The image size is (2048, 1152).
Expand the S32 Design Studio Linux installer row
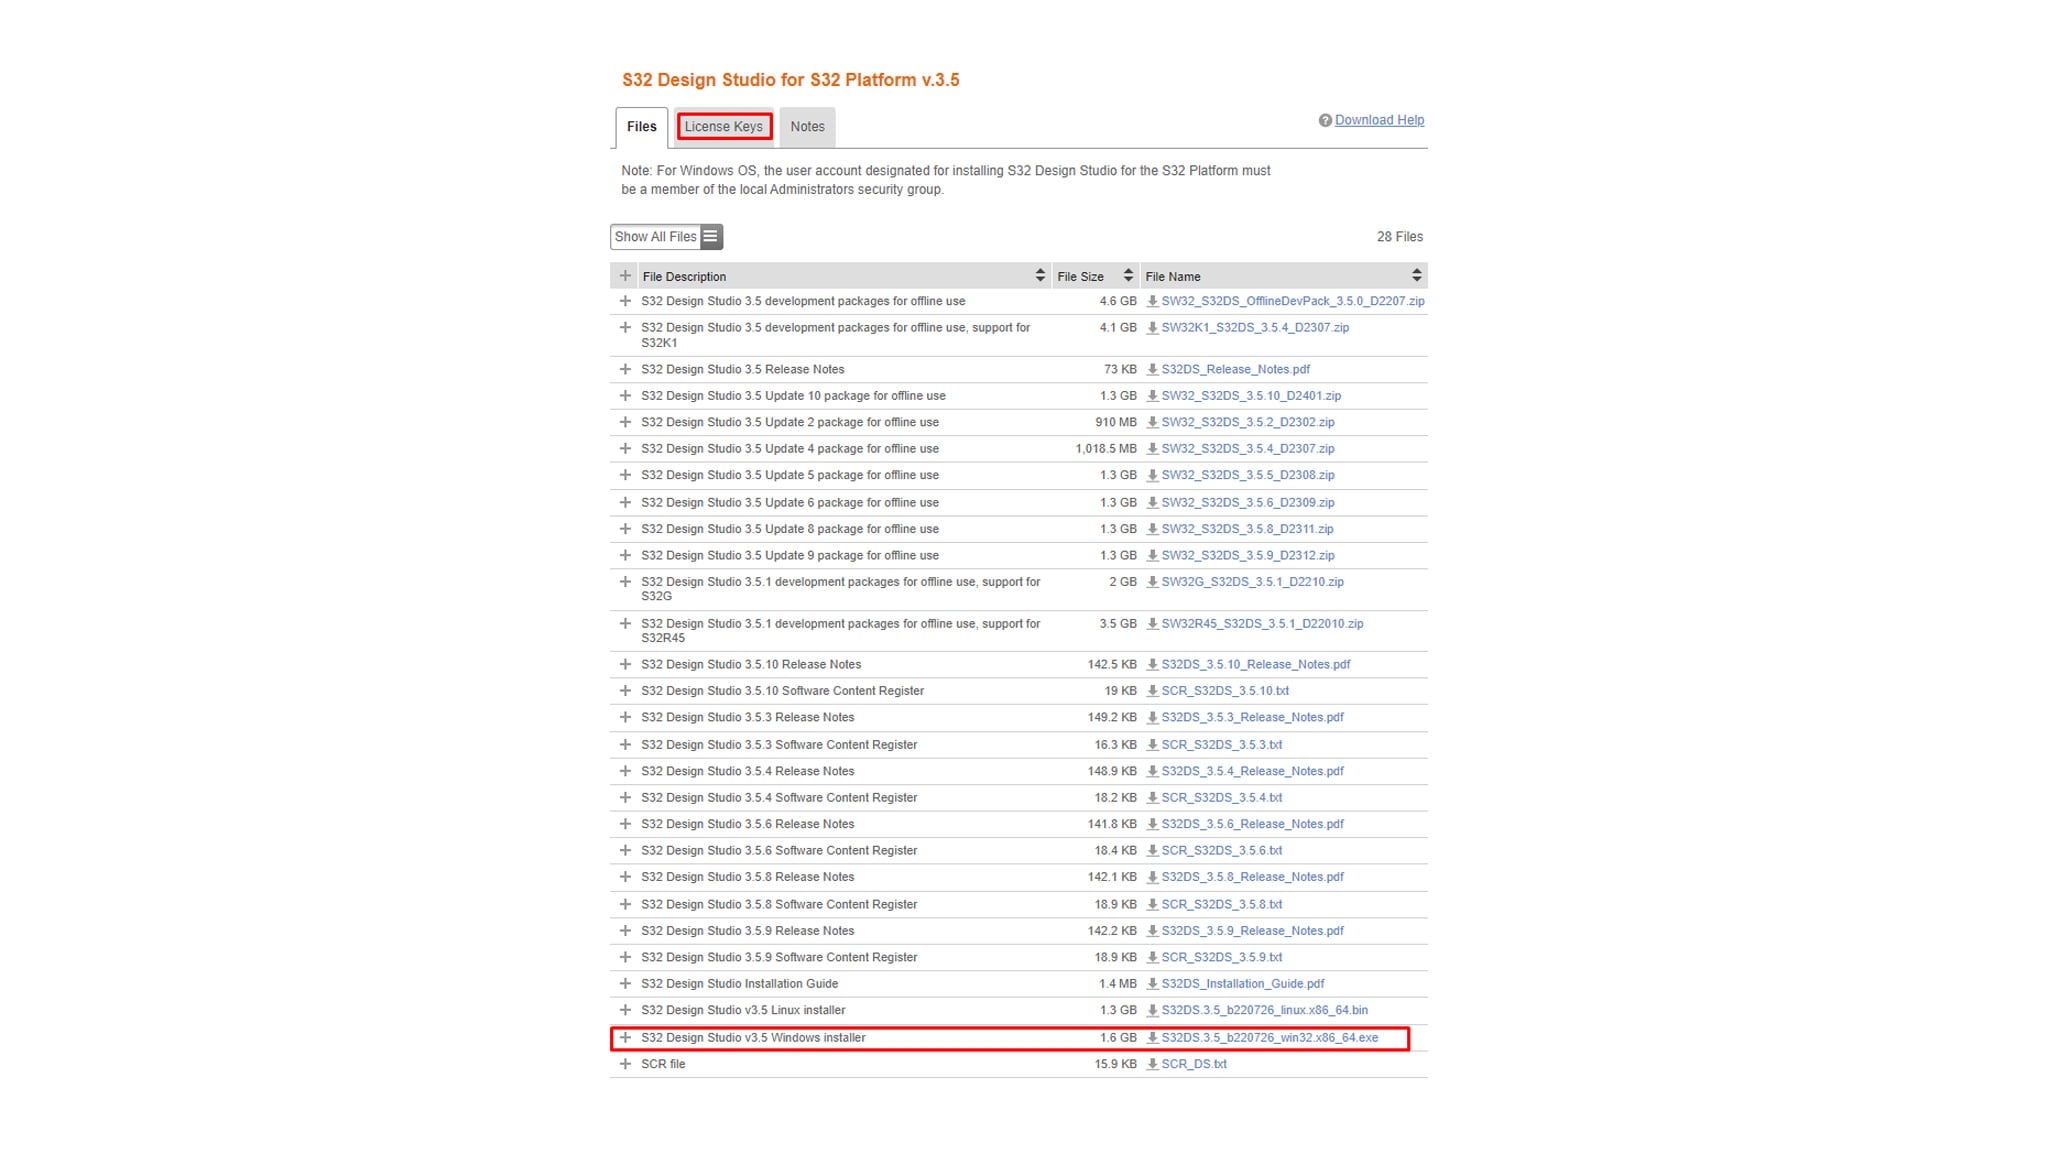point(626,1010)
